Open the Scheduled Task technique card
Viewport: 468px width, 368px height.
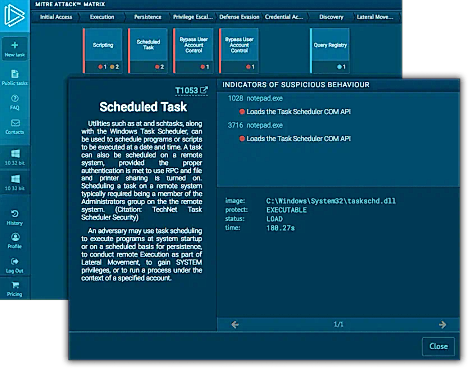click(x=148, y=50)
